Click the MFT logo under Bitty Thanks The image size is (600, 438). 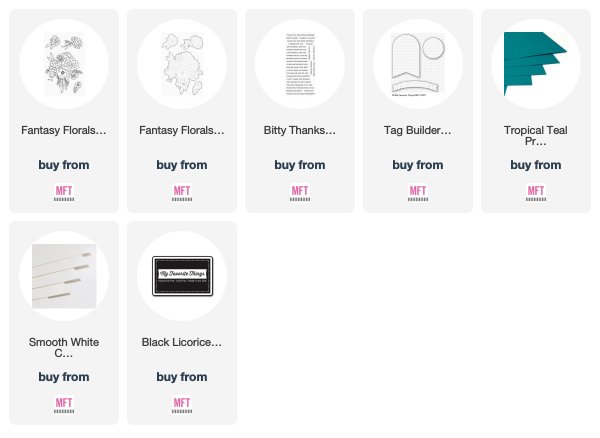[x=300, y=193]
